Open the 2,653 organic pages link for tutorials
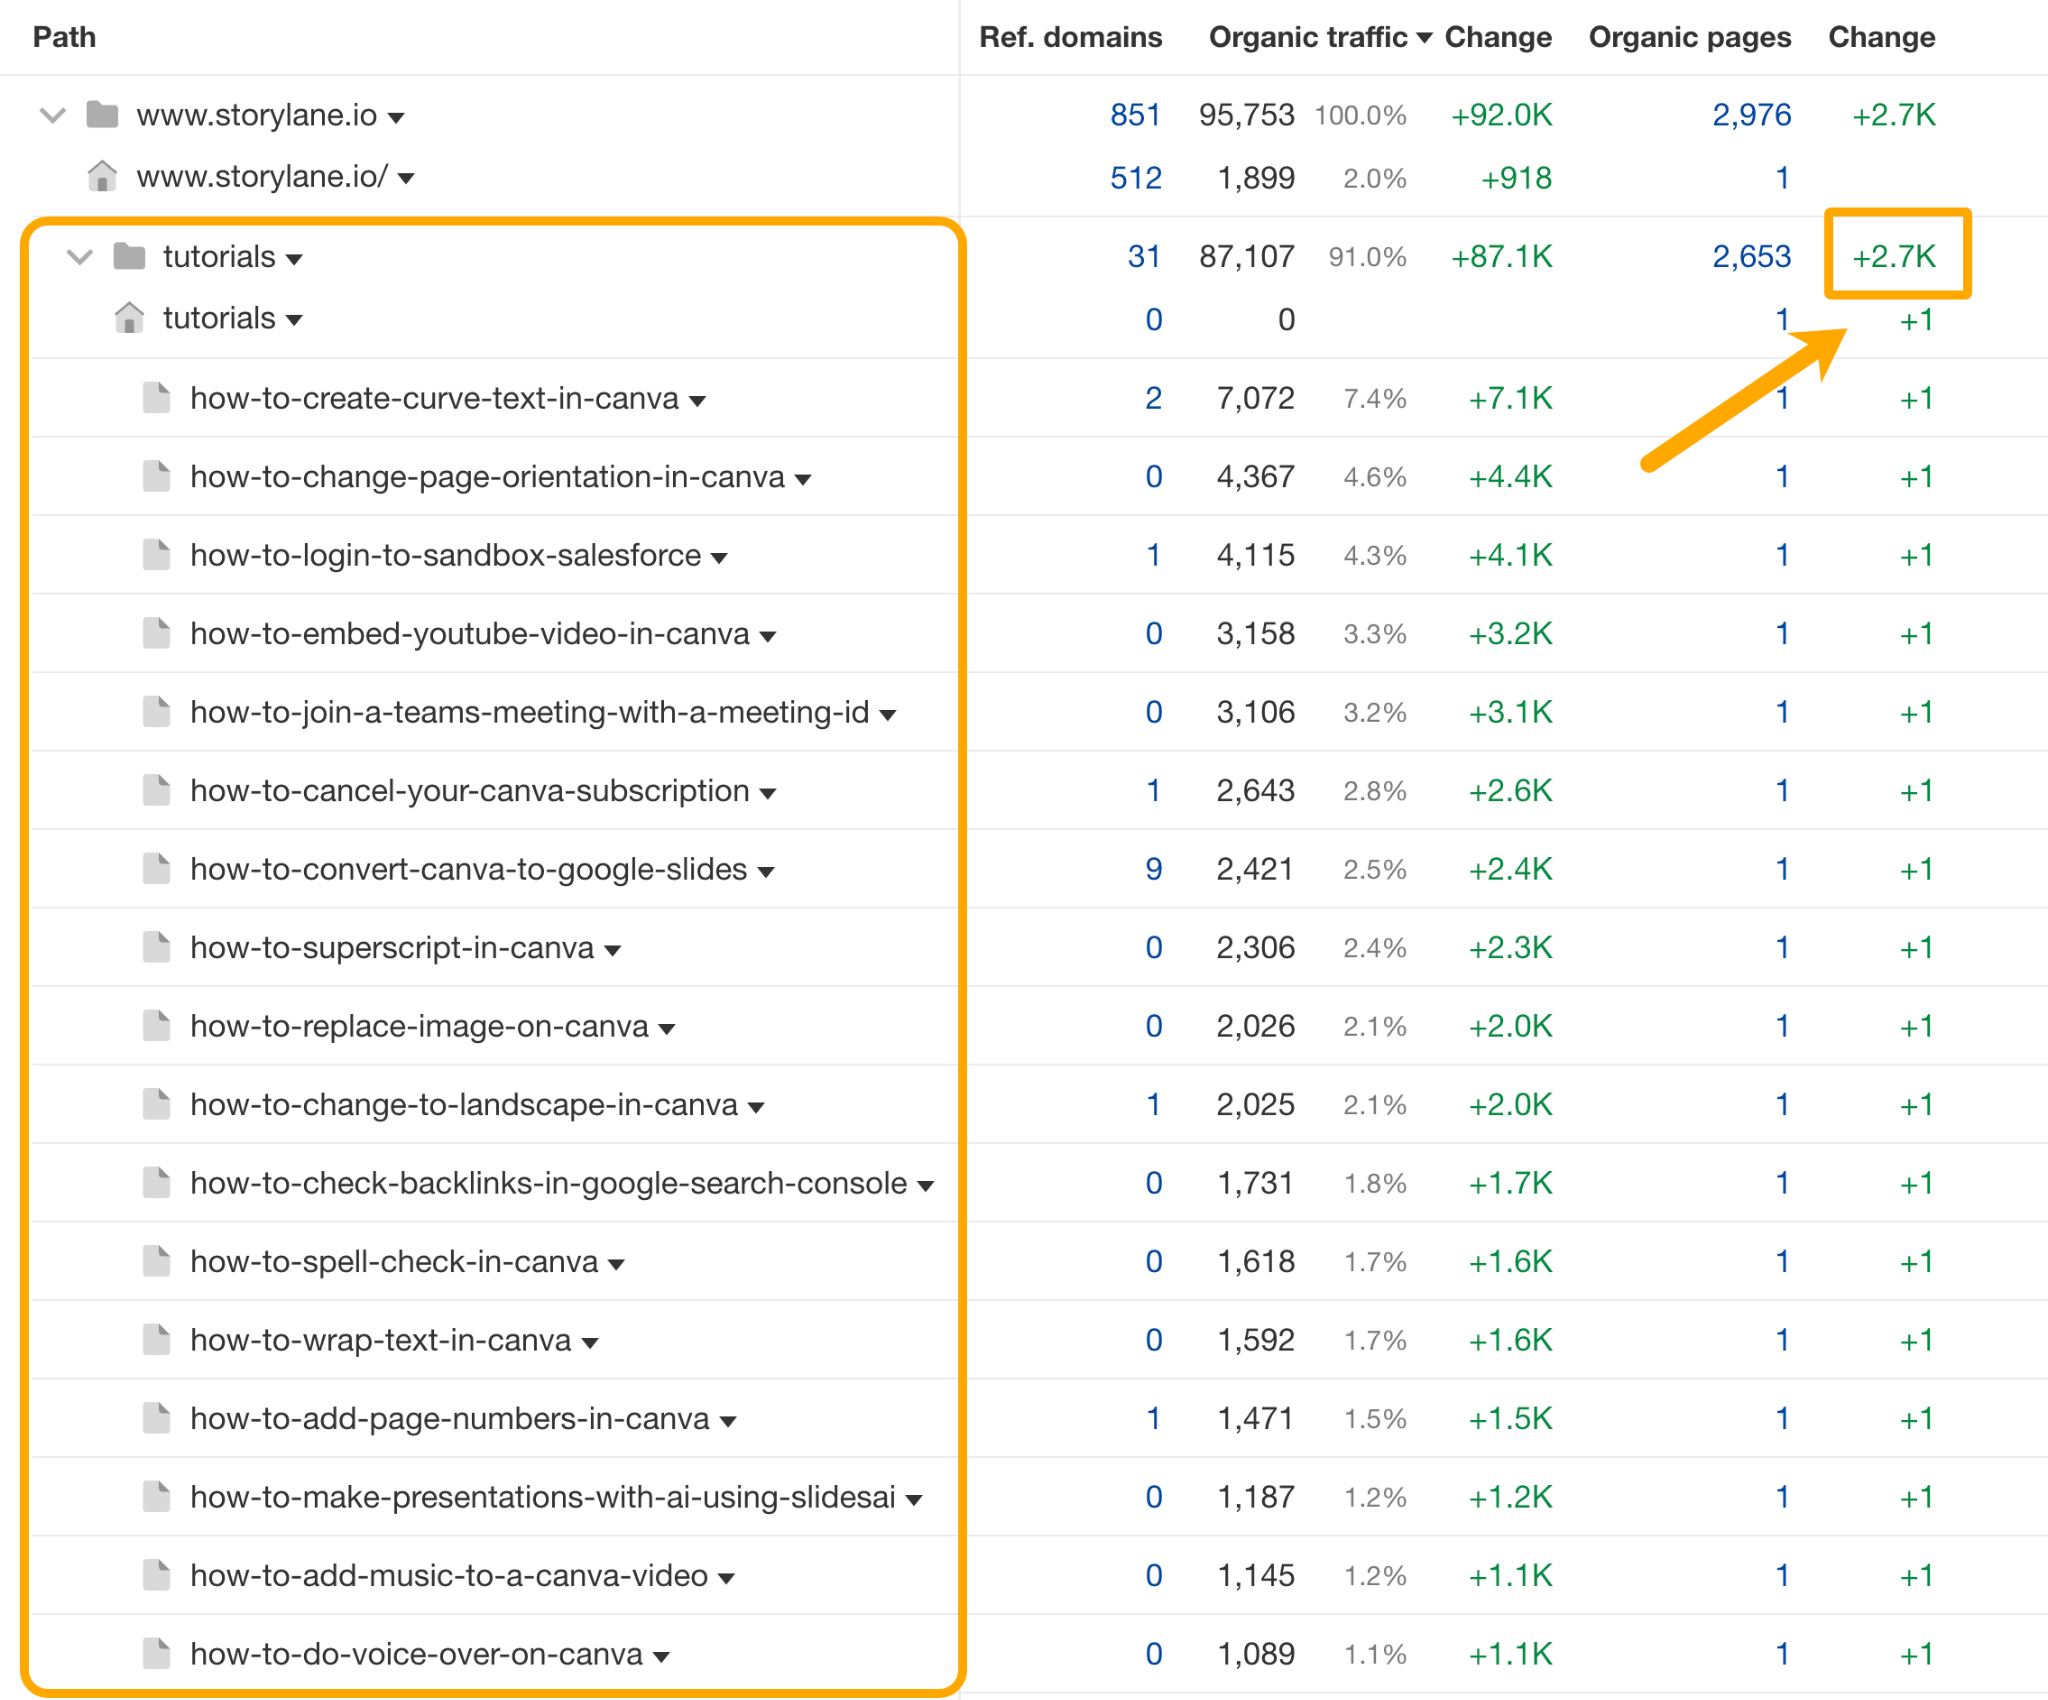The height and width of the screenshot is (1700, 2048). (x=1751, y=257)
